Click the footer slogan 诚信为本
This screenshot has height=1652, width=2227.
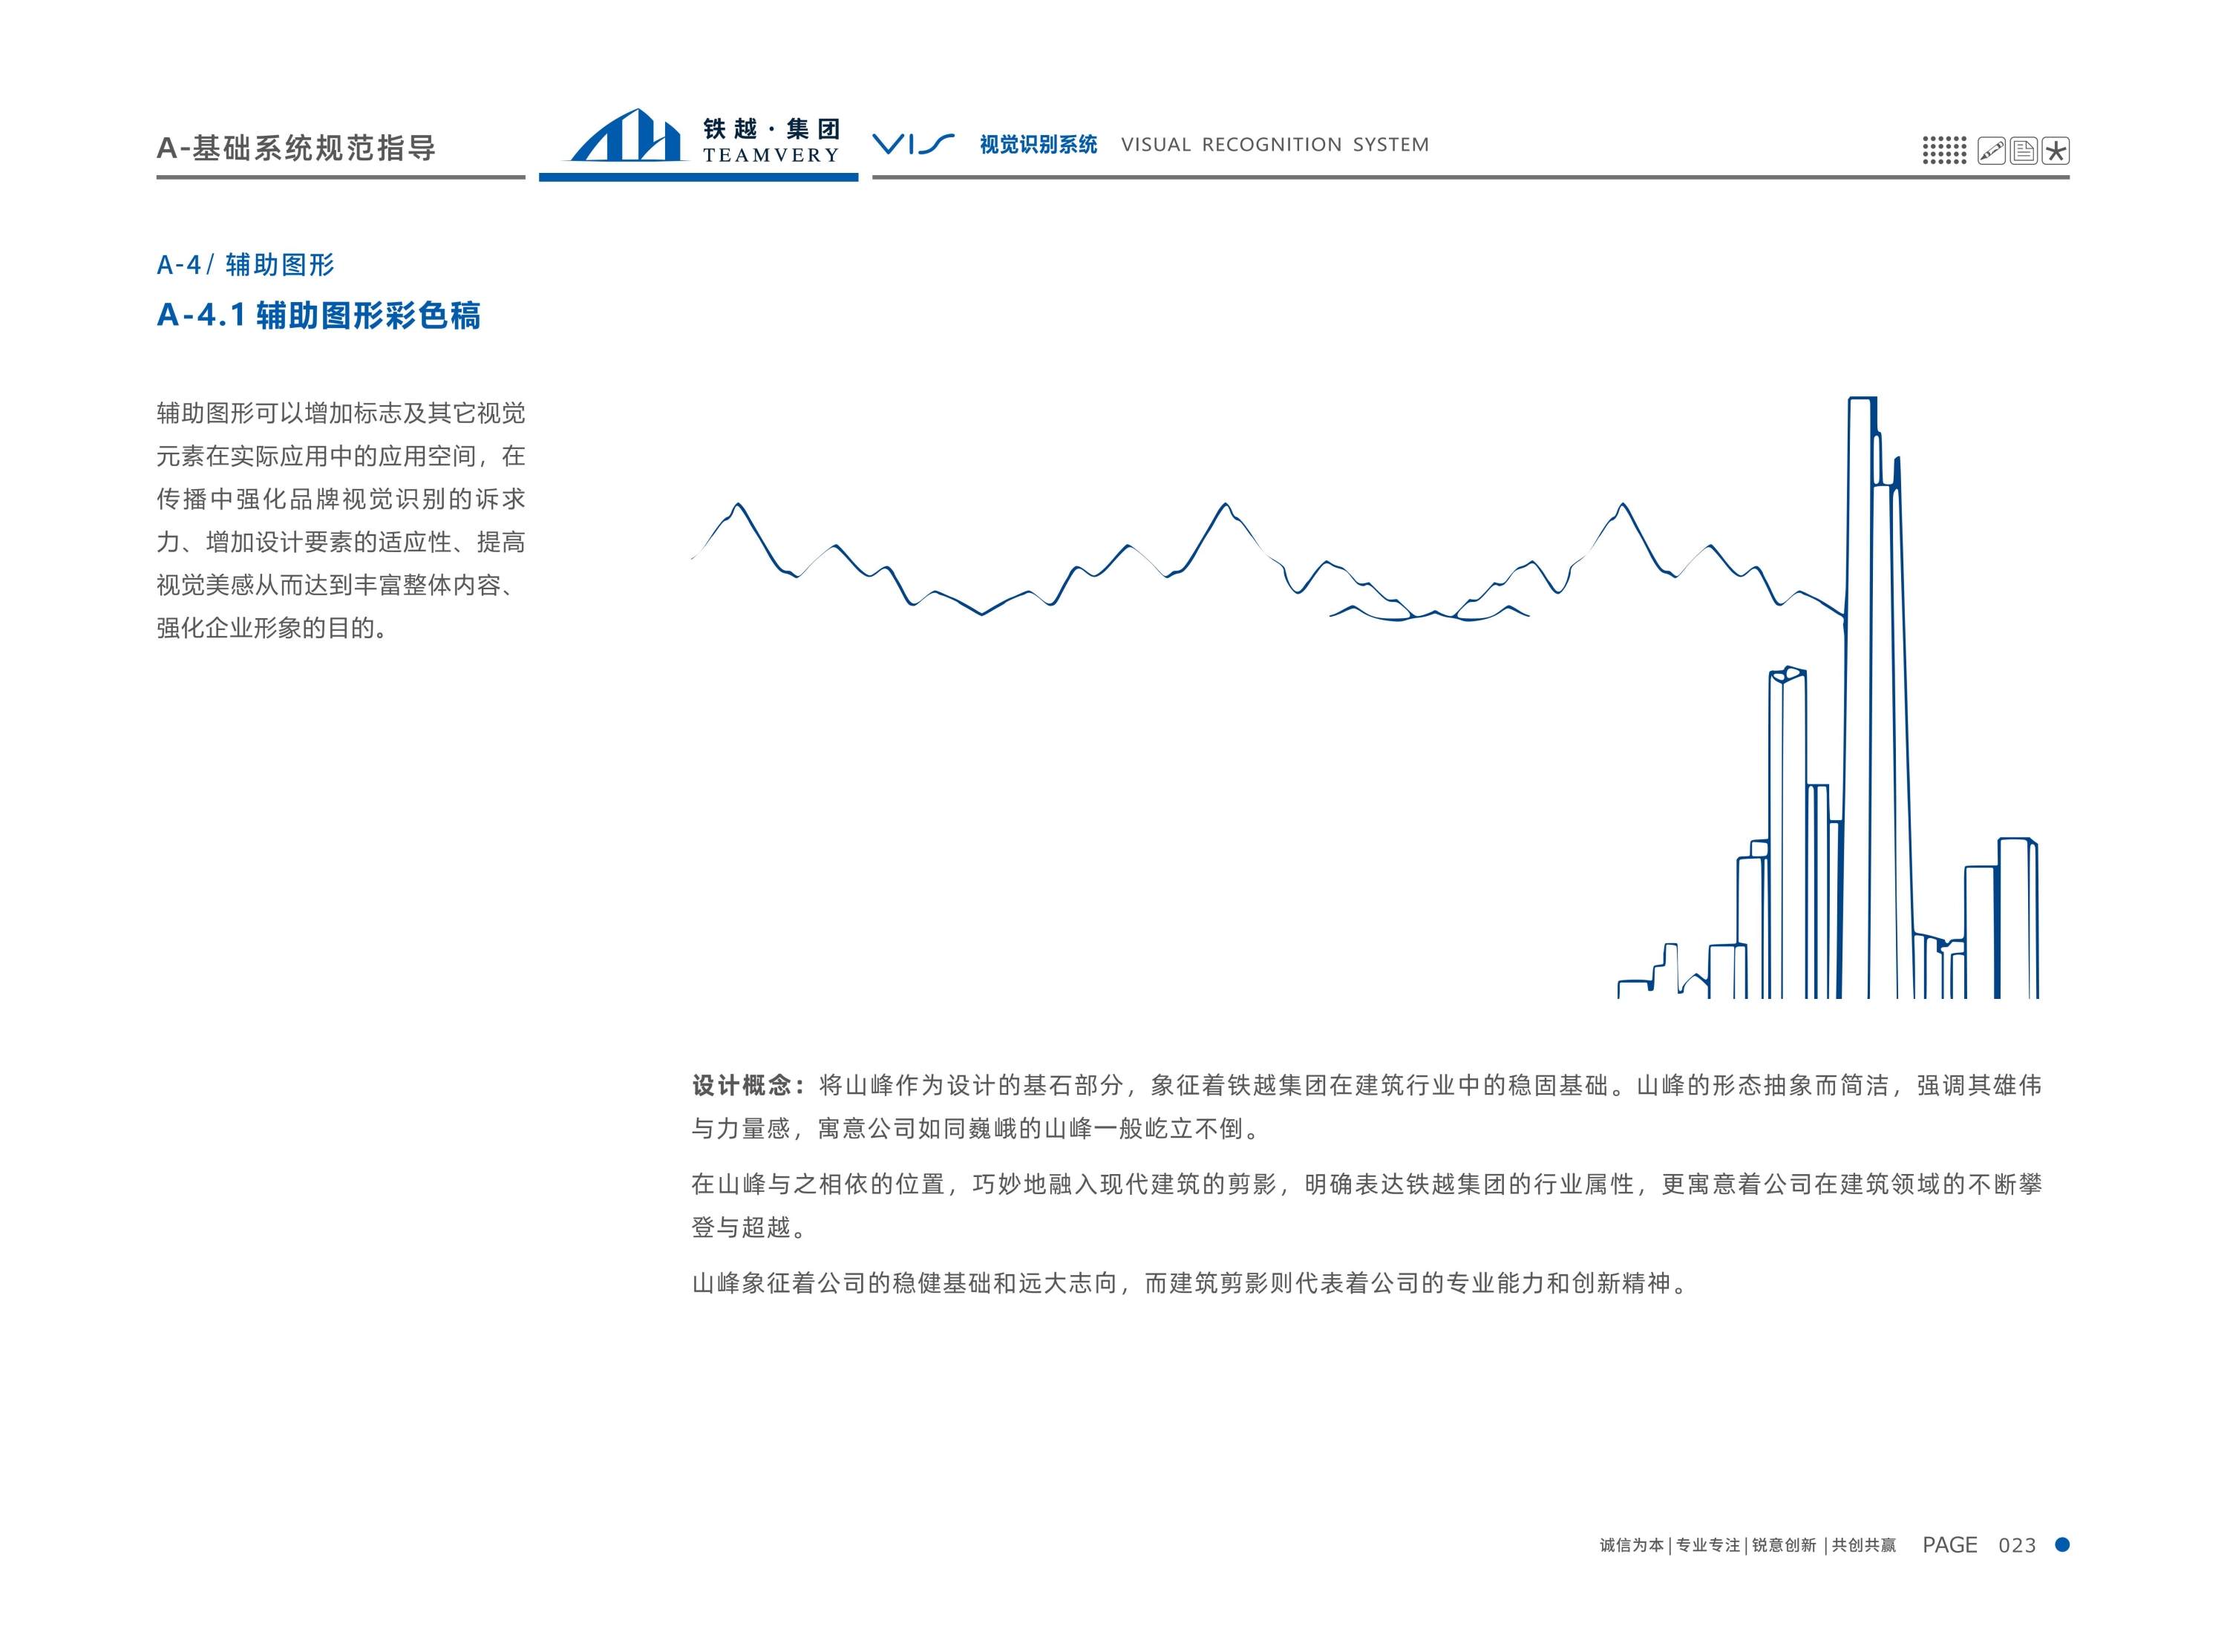[x=1631, y=1545]
